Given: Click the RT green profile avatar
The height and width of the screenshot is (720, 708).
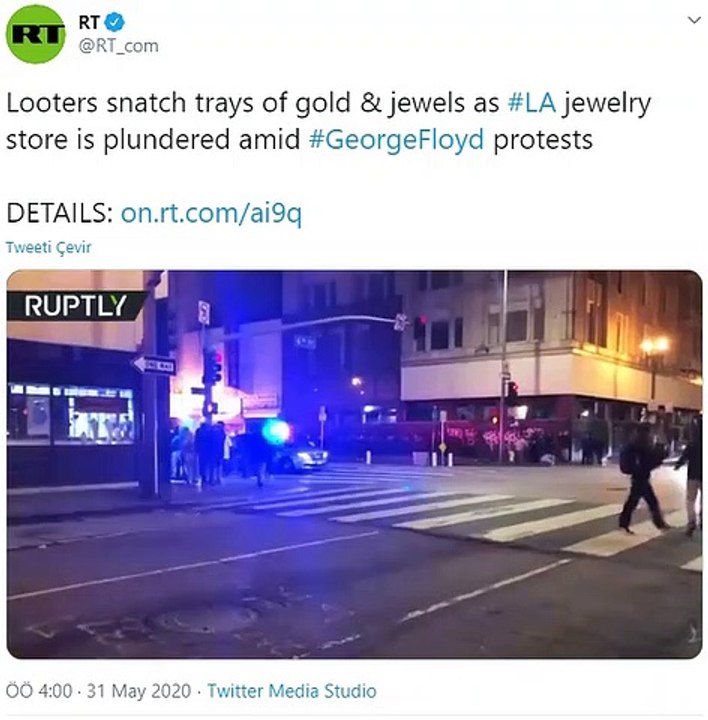Looking at the screenshot, I should [x=35, y=34].
